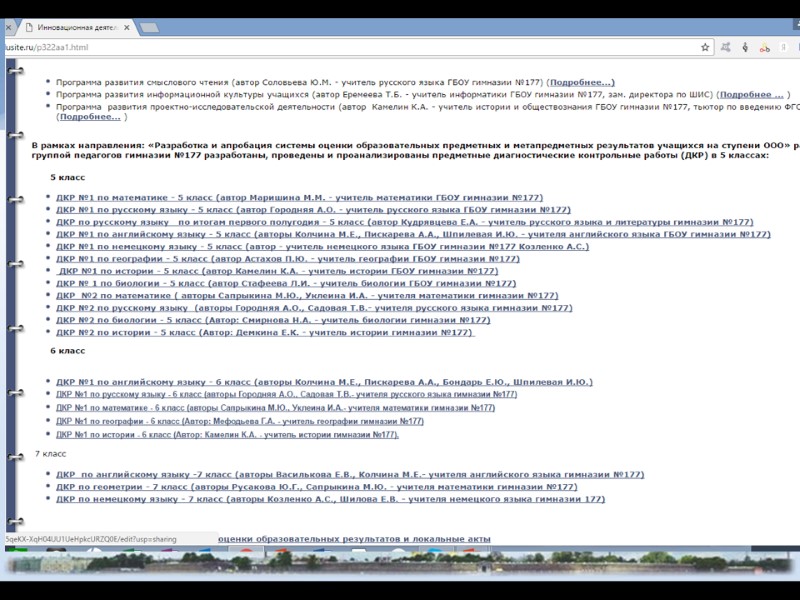
Task: Open ДКР по английскому языку 7 класс
Action: [350, 474]
